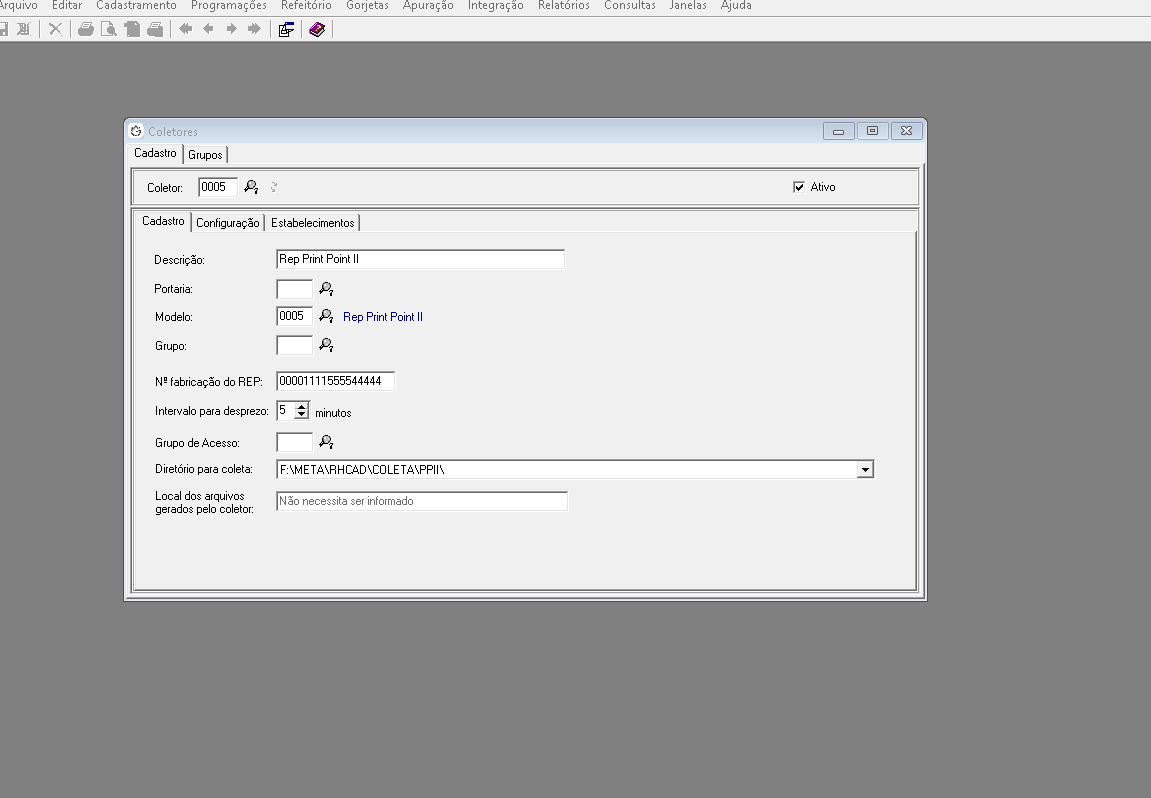Open the Cadastramento menu
Image resolution: width=1151 pixels, height=798 pixels.
(136, 6)
